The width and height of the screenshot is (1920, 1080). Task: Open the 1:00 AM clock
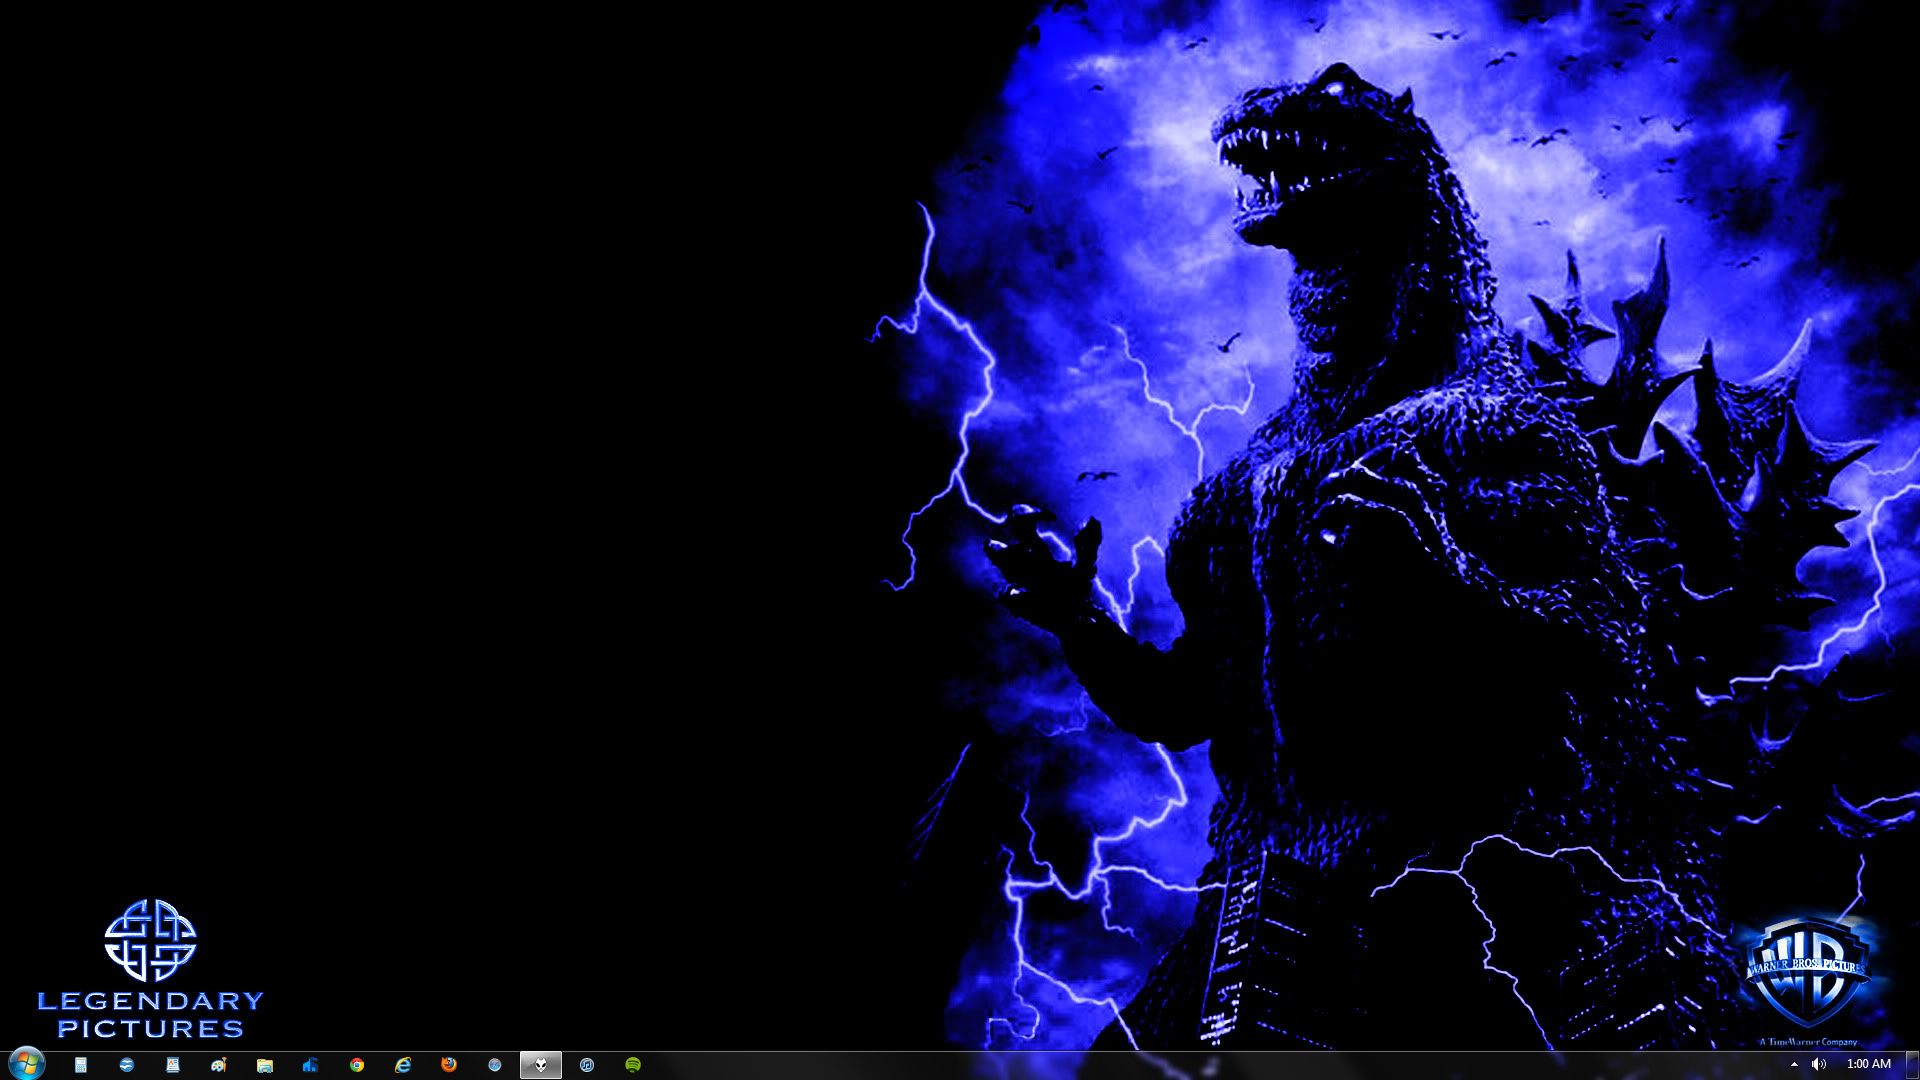tap(1868, 1064)
